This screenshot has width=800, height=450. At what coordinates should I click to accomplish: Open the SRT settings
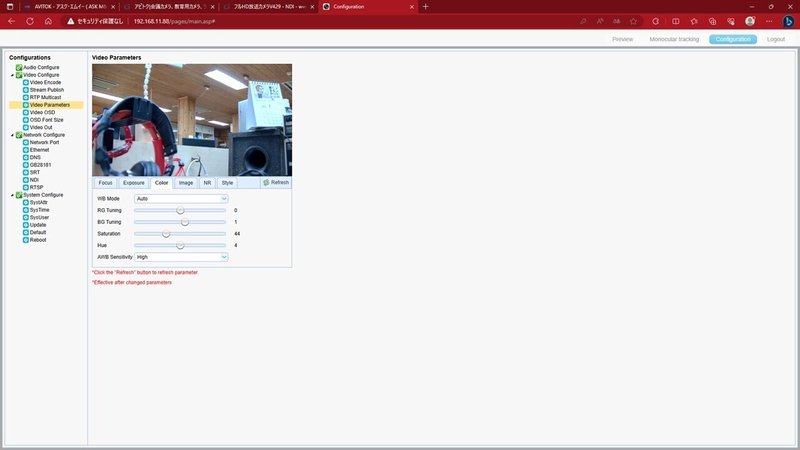click(35, 172)
